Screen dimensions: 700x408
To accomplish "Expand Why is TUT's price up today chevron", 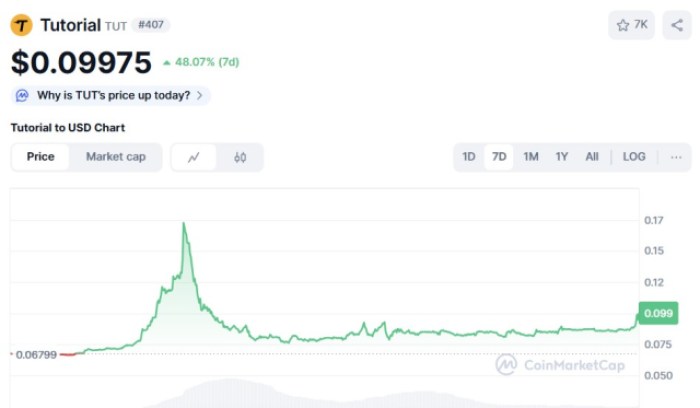I will pyautogui.click(x=200, y=96).
